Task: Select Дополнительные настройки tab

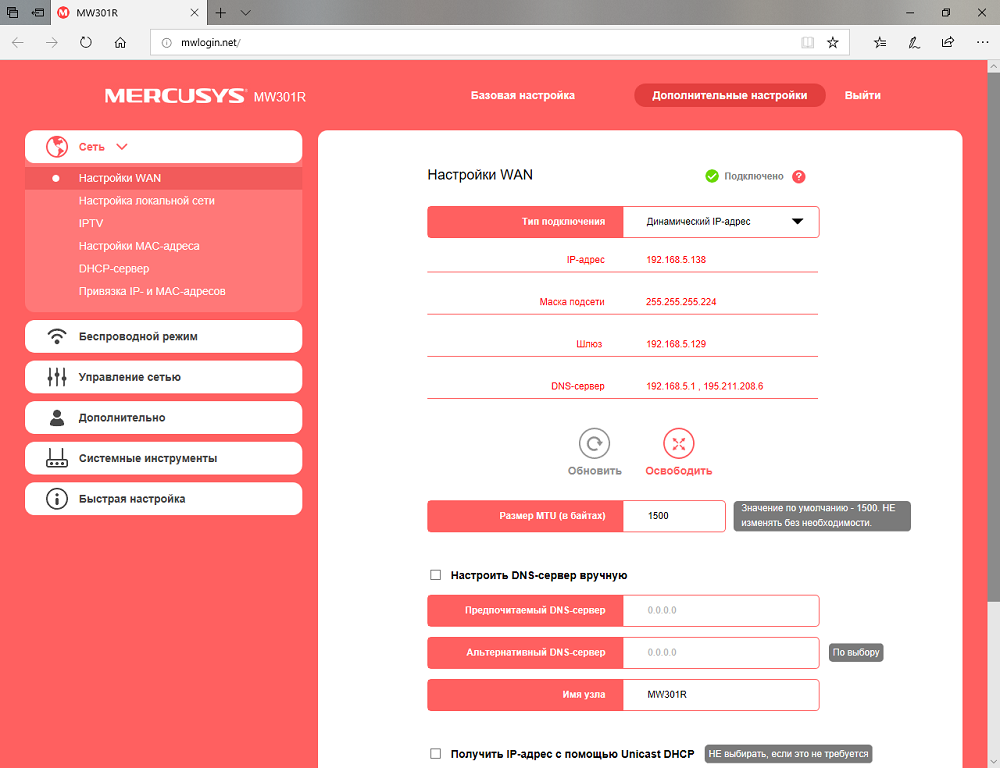Action: click(730, 95)
